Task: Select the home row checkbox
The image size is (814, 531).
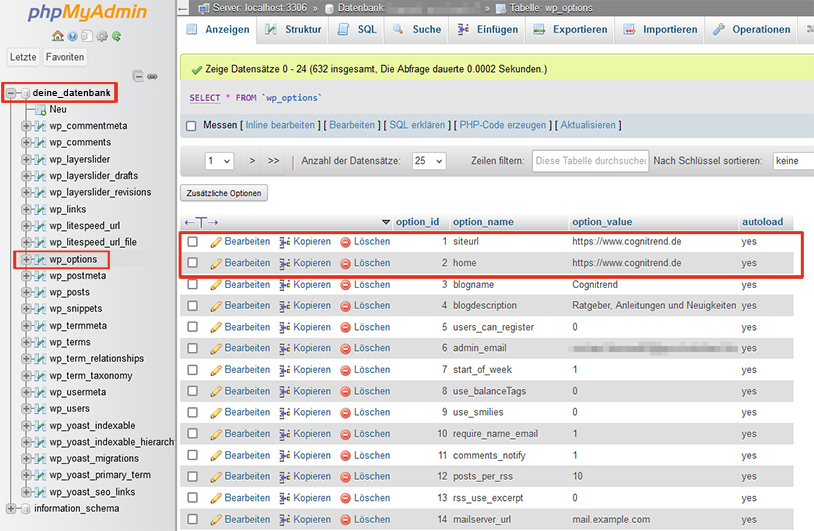Action: point(193,263)
